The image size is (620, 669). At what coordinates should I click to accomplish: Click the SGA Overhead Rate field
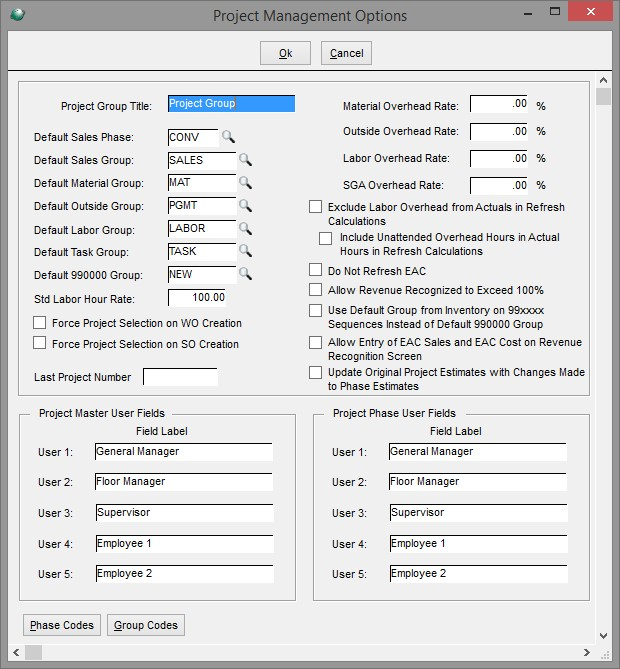(x=499, y=186)
